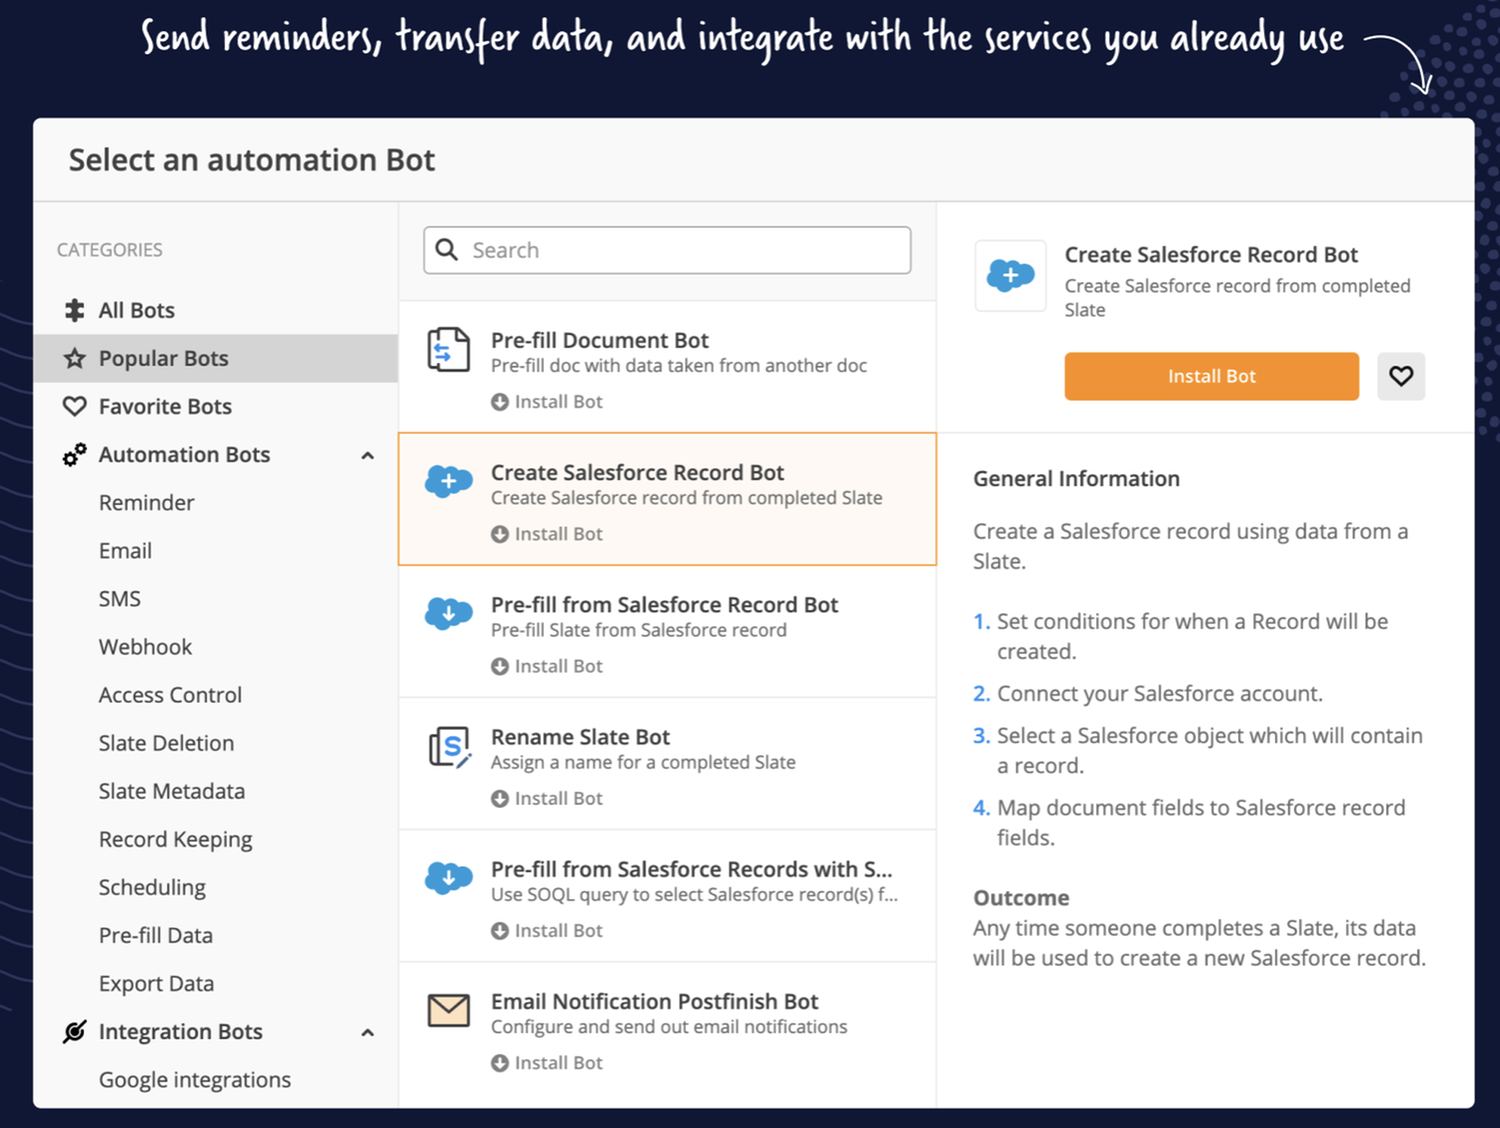
Task: Open the Webhook subcategory
Action: pyautogui.click(x=145, y=647)
